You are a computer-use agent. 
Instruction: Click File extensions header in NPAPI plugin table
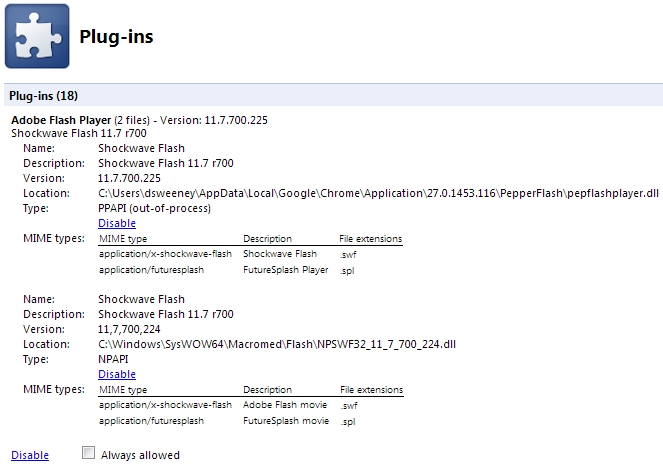[372, 390]
